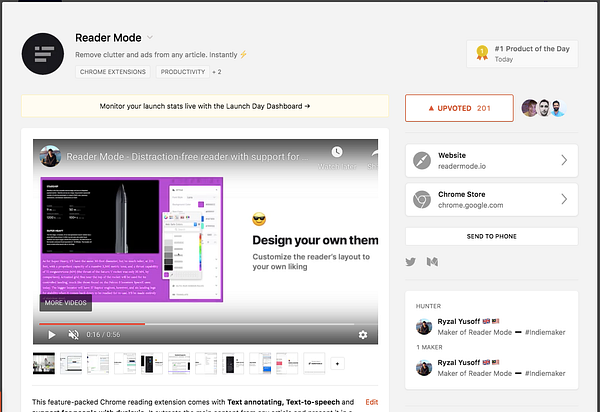Open Ryzal Yusoff's hunter profile name
The width and height of the screenshot is (600, 412).
click(459, 321)
